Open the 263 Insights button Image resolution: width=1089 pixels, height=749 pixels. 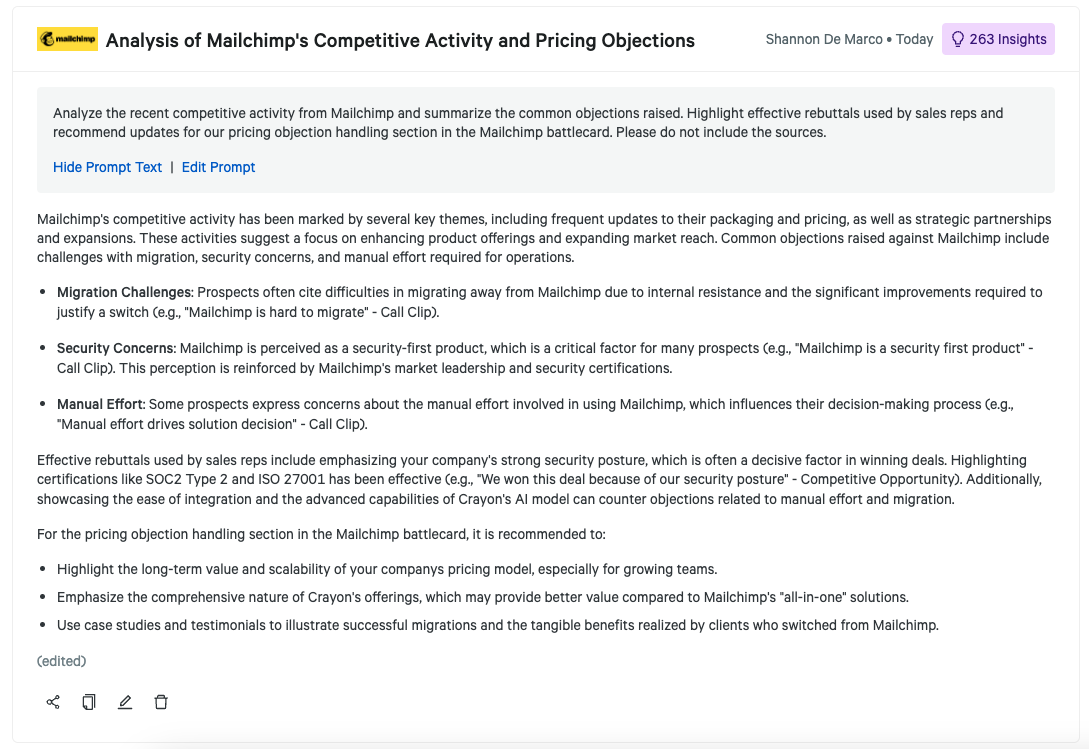point(997,39)
